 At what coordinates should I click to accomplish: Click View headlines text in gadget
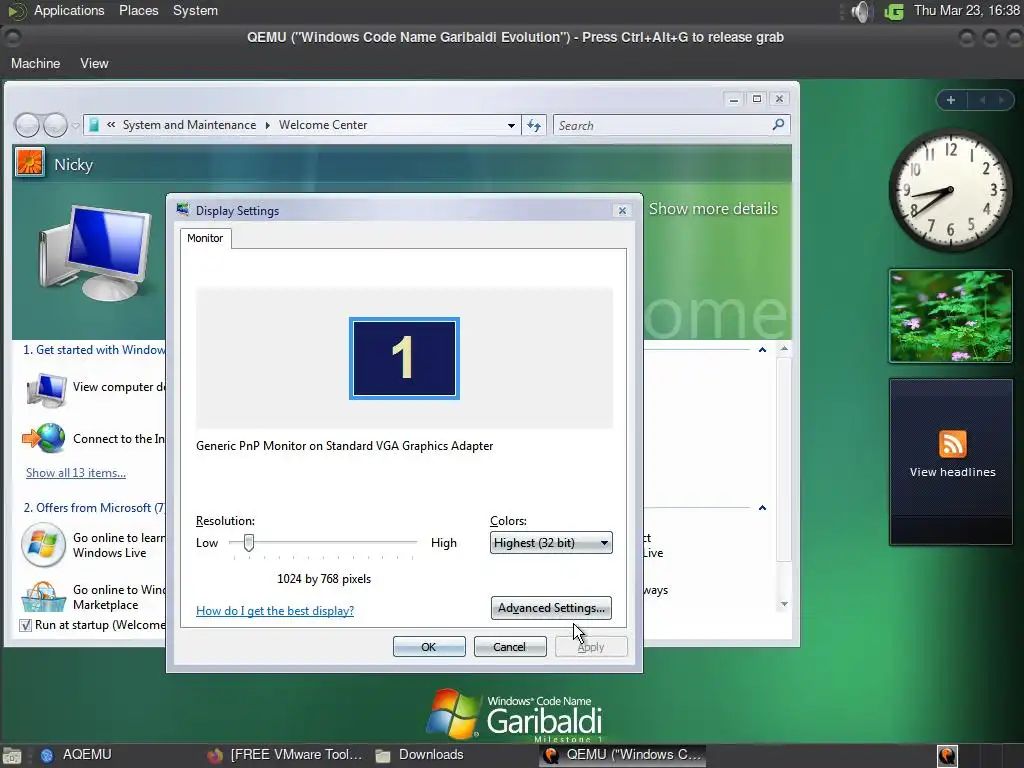coord(953,472)
